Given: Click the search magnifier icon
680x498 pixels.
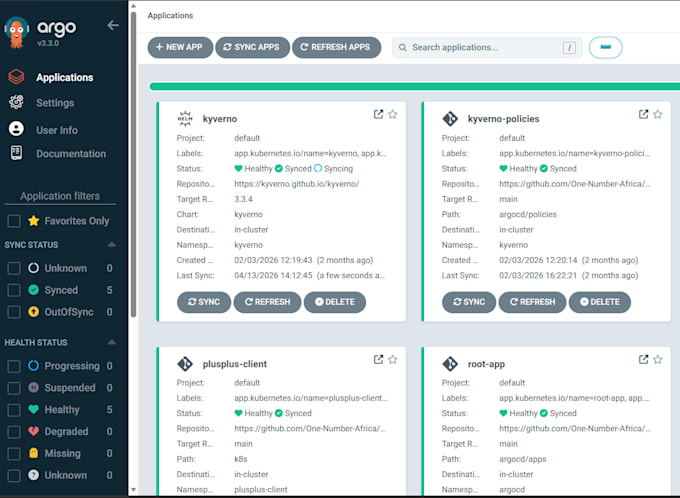Looking at the screenshot, I should (402, 47).
